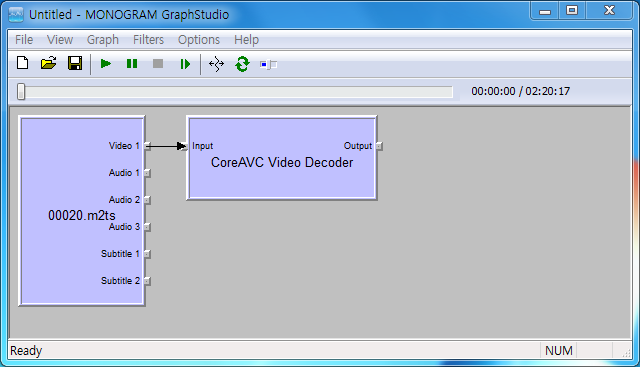
Task: Click the Ready status bar text
Action: pos(26,351)
